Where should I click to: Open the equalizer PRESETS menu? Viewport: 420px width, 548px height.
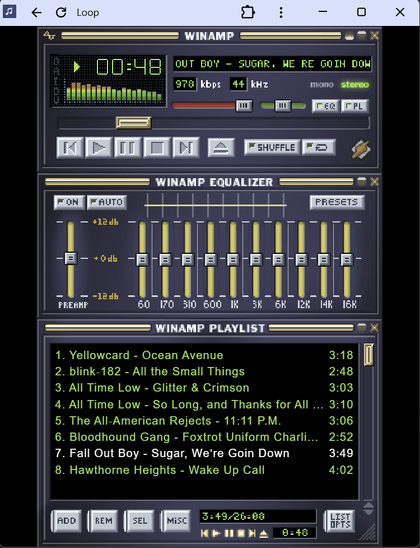(x=337, y=202)
